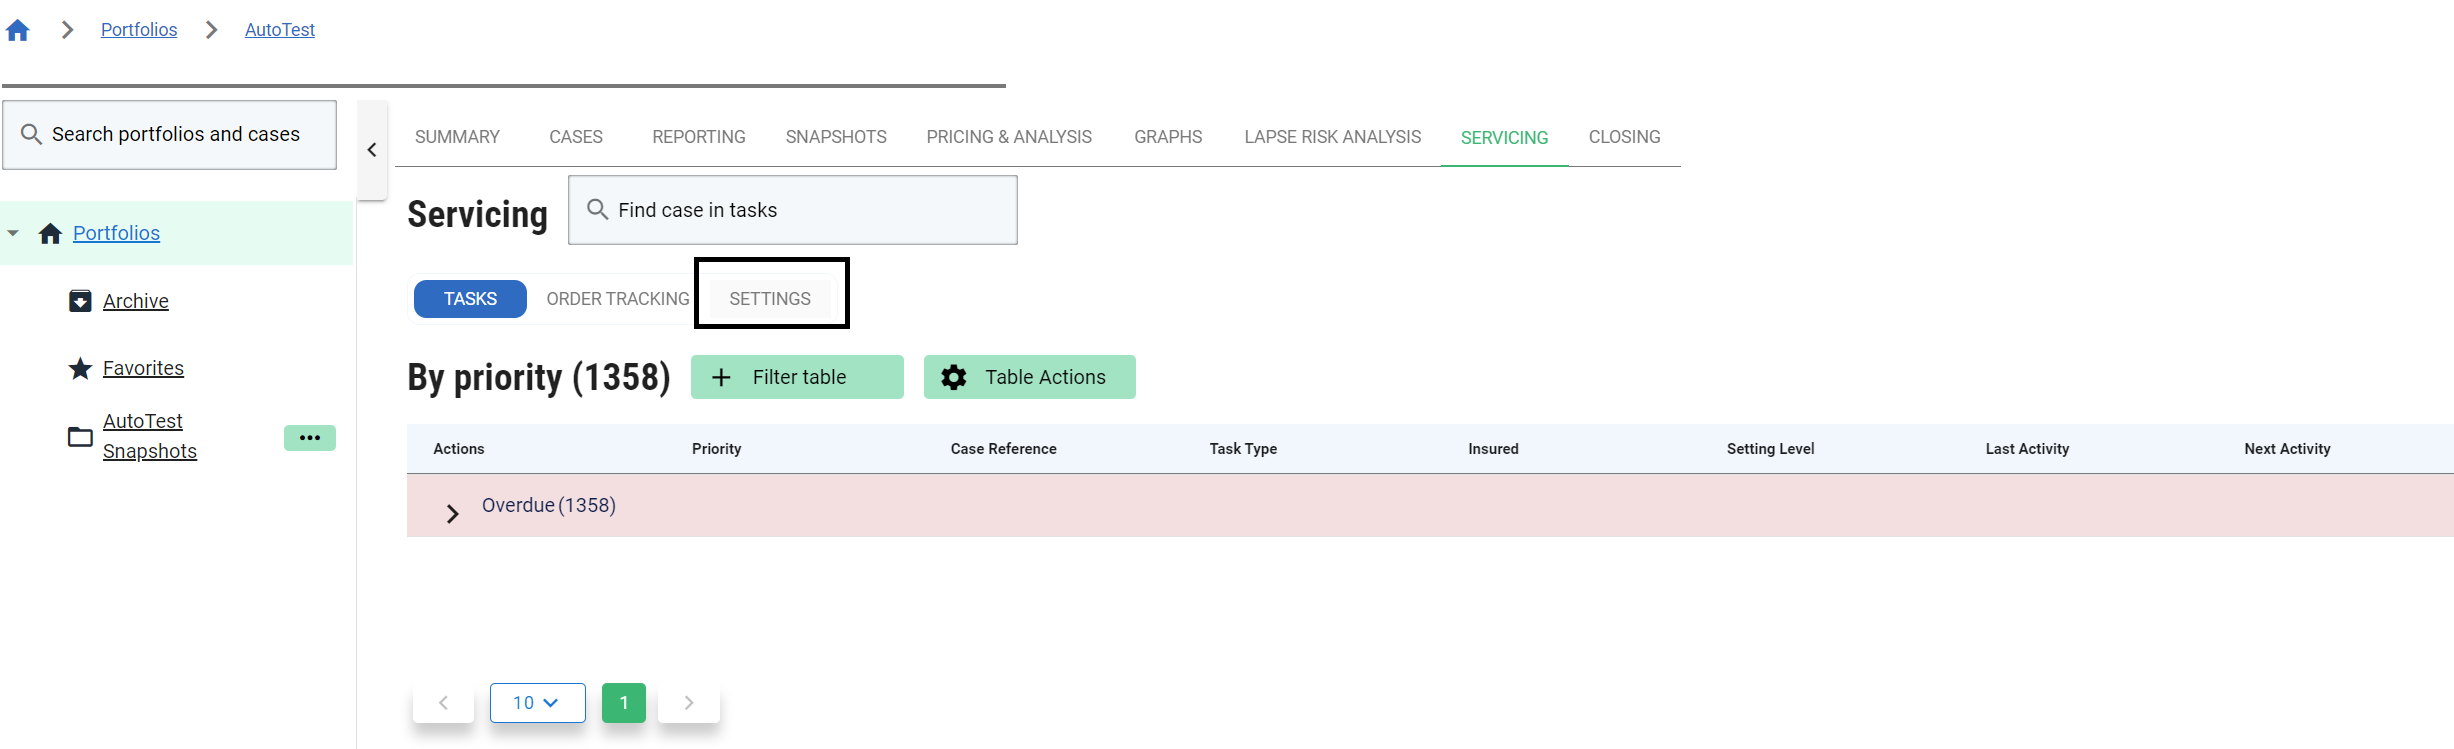Open the rows-per-page dropdown showing 10
Viewport: 2454px width, 749px height.
click(537, 703)
